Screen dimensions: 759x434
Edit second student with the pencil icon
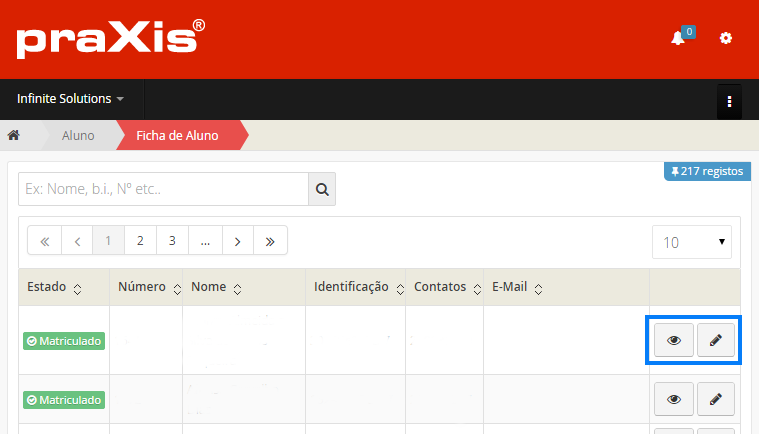pos(715,399)
